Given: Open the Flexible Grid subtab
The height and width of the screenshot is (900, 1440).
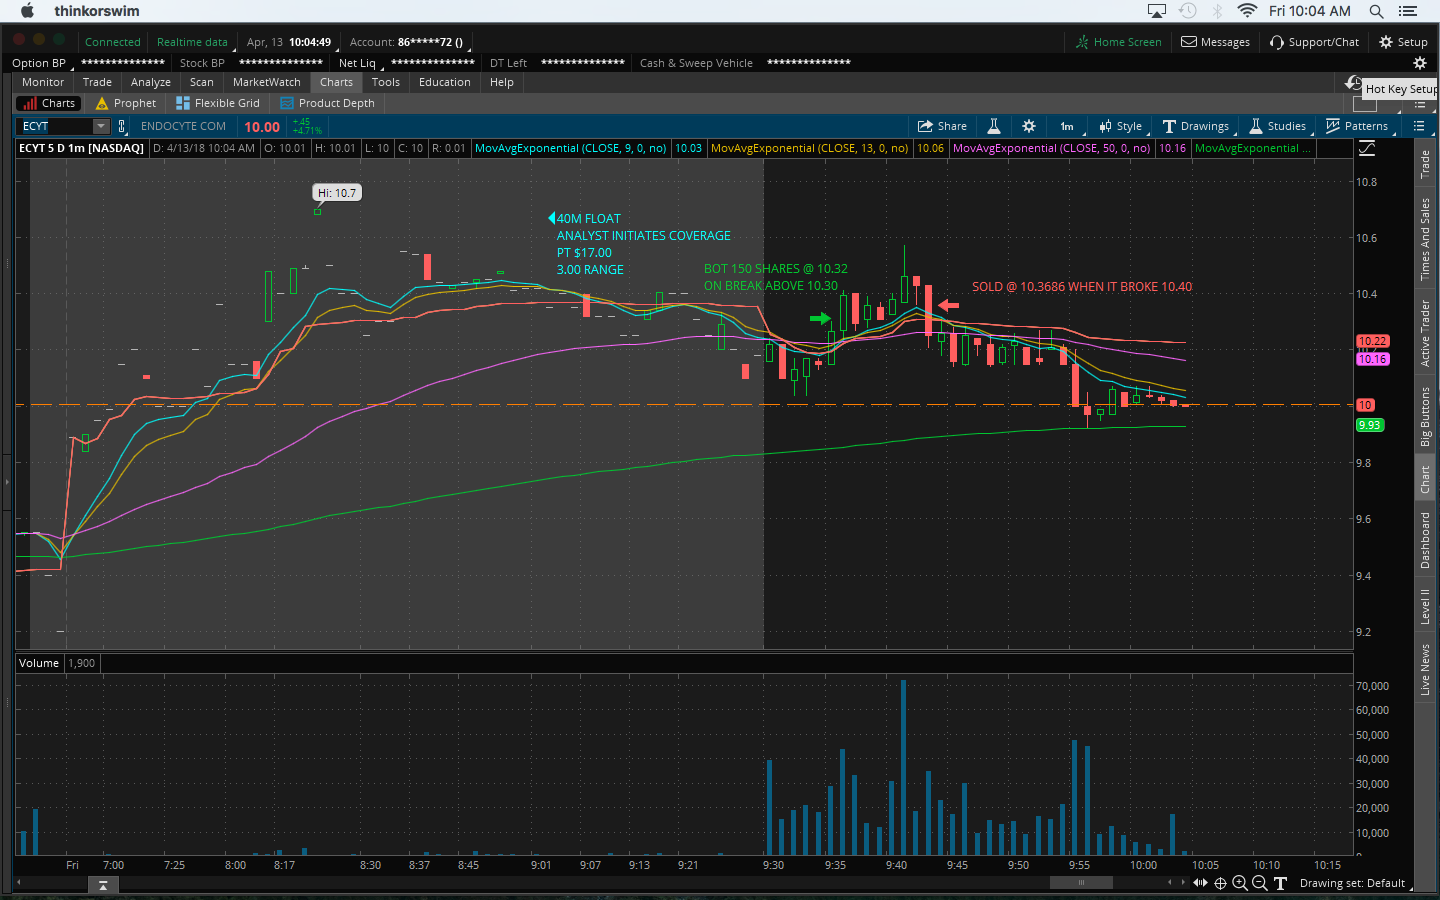Looking at the screenshot, I should (218, 103).
